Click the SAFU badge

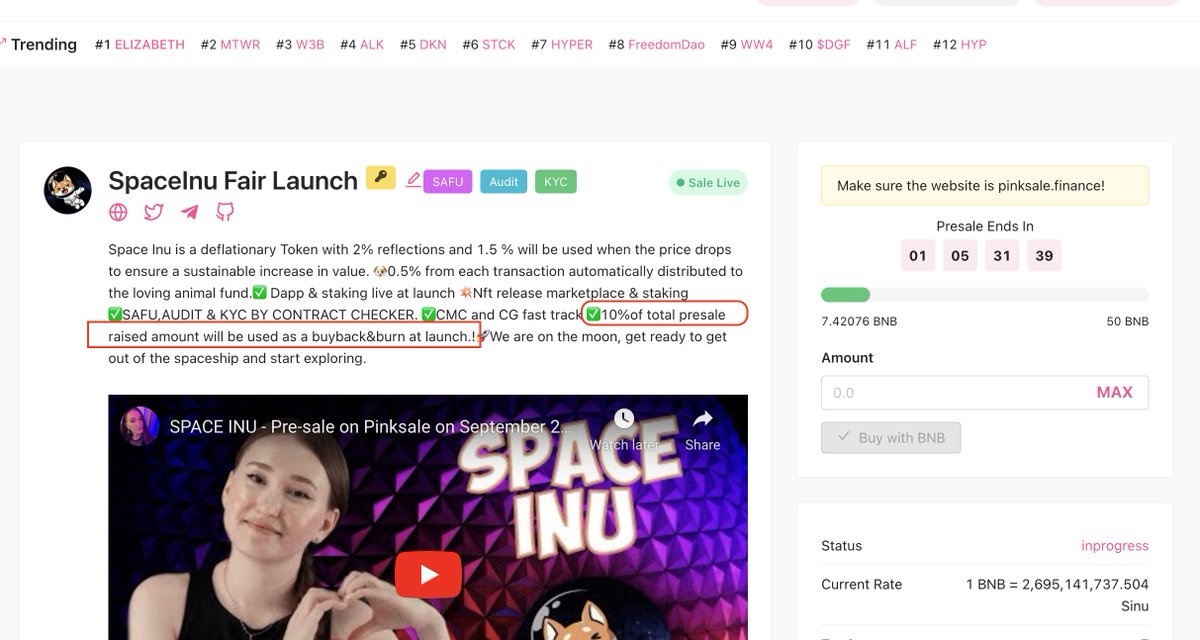(x=447, y=182)
